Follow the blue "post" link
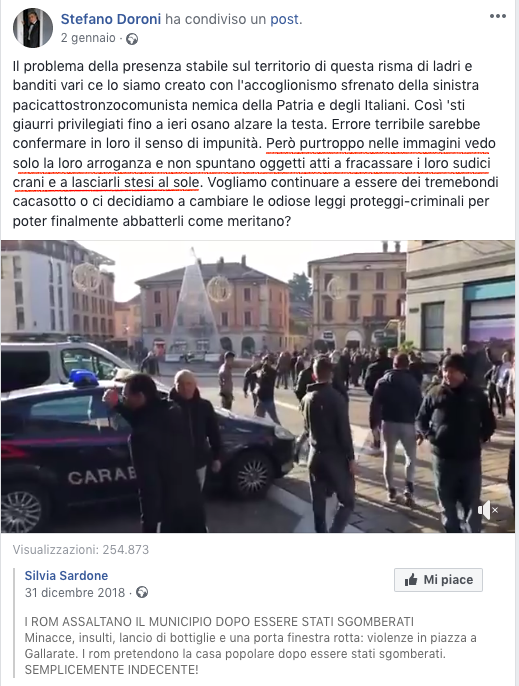Screen dimensions: 519x686 coord(284,19)
